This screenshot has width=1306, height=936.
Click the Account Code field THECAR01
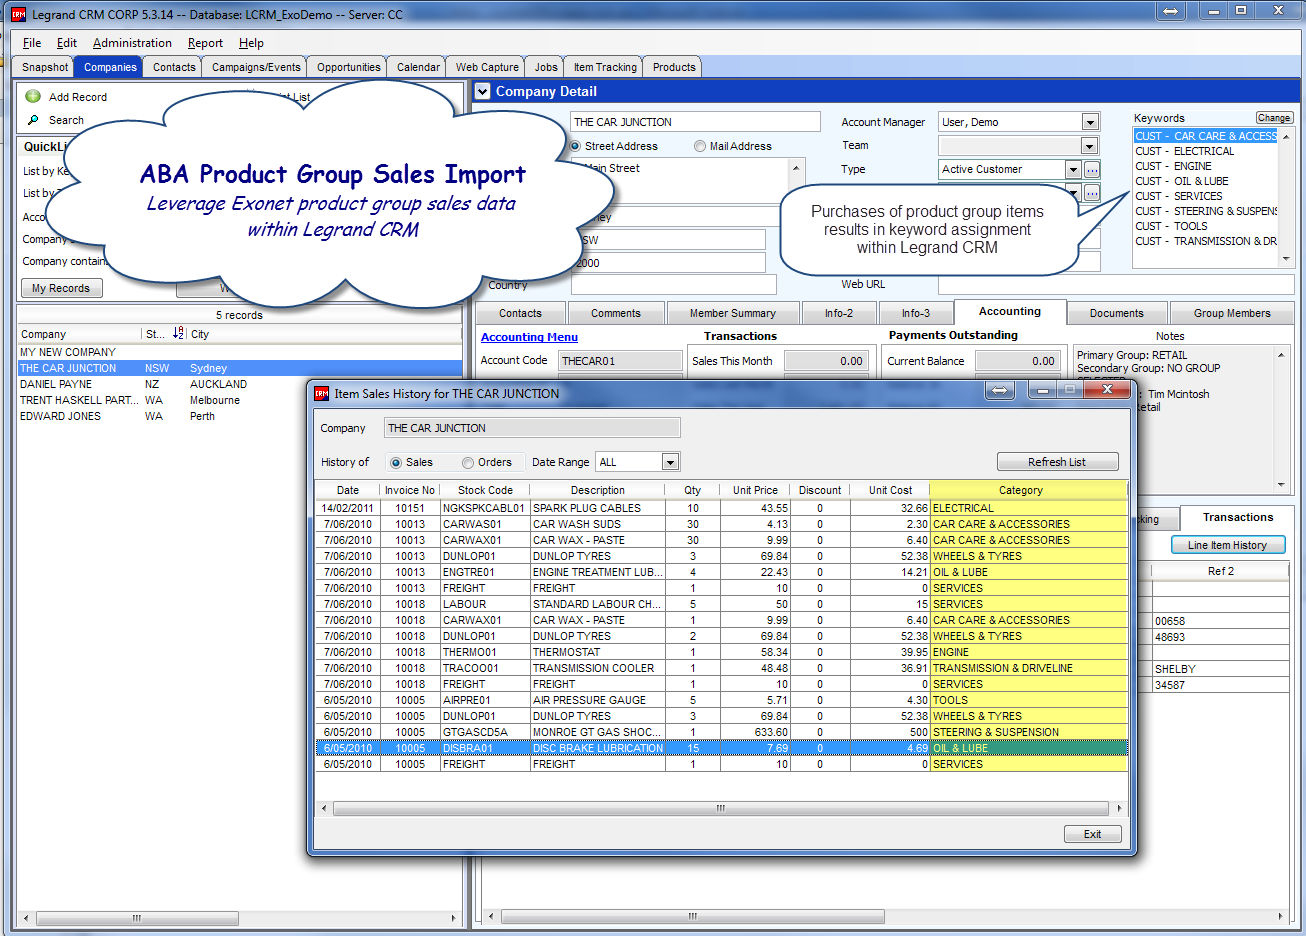click(620, 361)
